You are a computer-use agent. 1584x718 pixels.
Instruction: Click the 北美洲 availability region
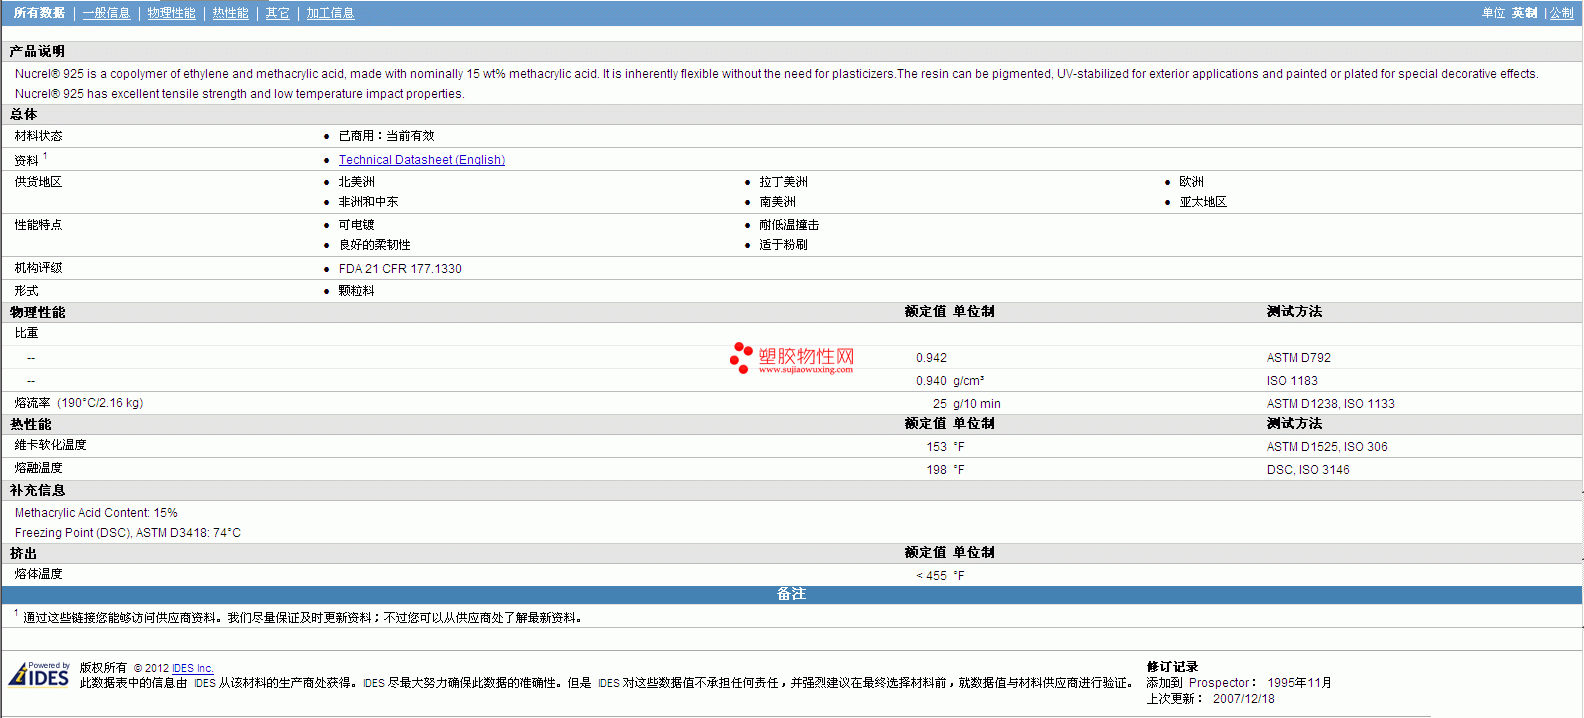[x=357, y=182]
